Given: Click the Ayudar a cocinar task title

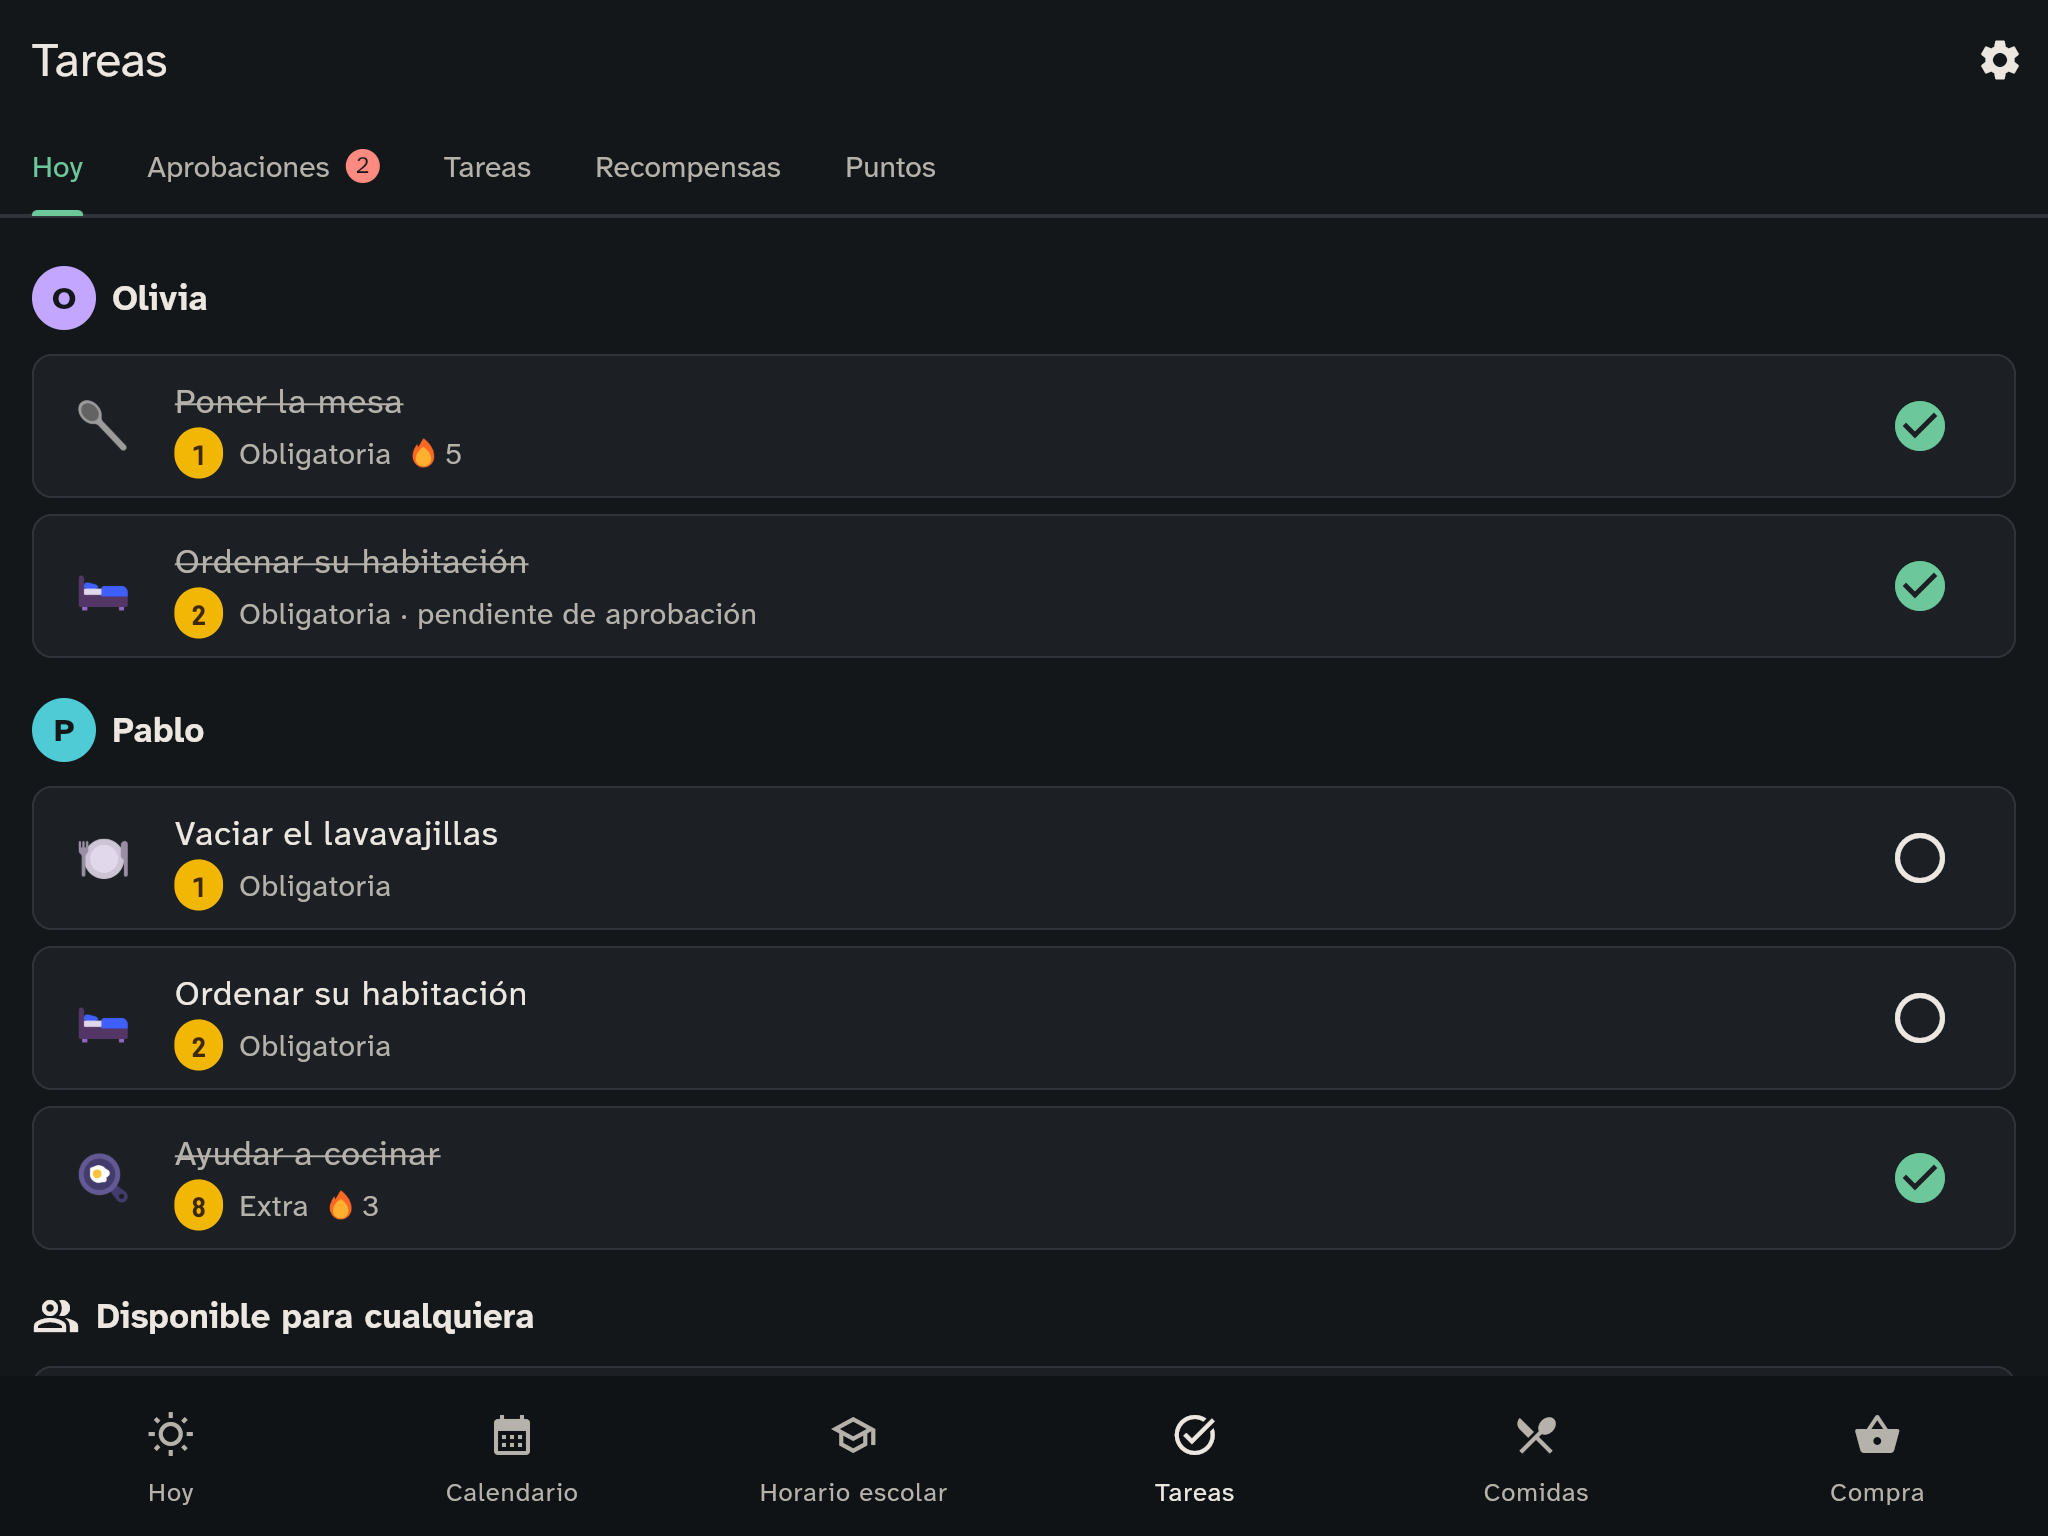Looking at the screenshot, I should click(x=307, y=1154).
